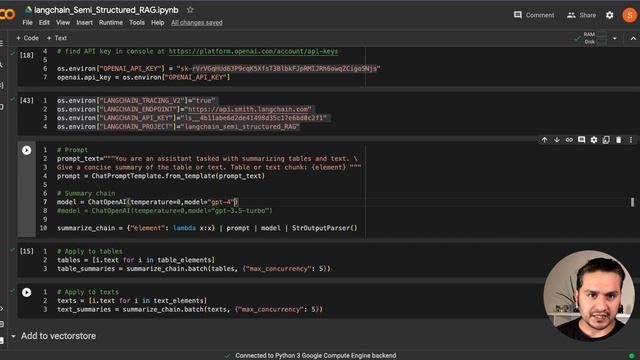Click the scrollbar marker at the right edge

632,202
